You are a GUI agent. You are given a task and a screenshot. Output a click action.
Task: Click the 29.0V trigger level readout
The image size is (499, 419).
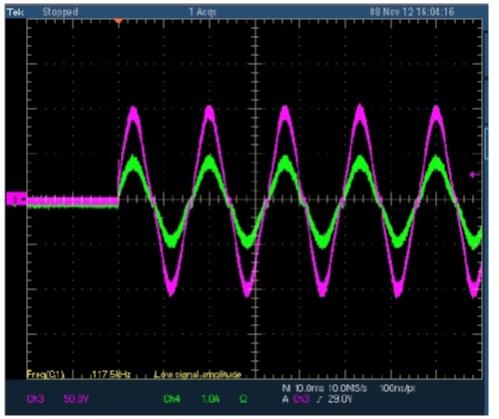click(x=340, y=399)
